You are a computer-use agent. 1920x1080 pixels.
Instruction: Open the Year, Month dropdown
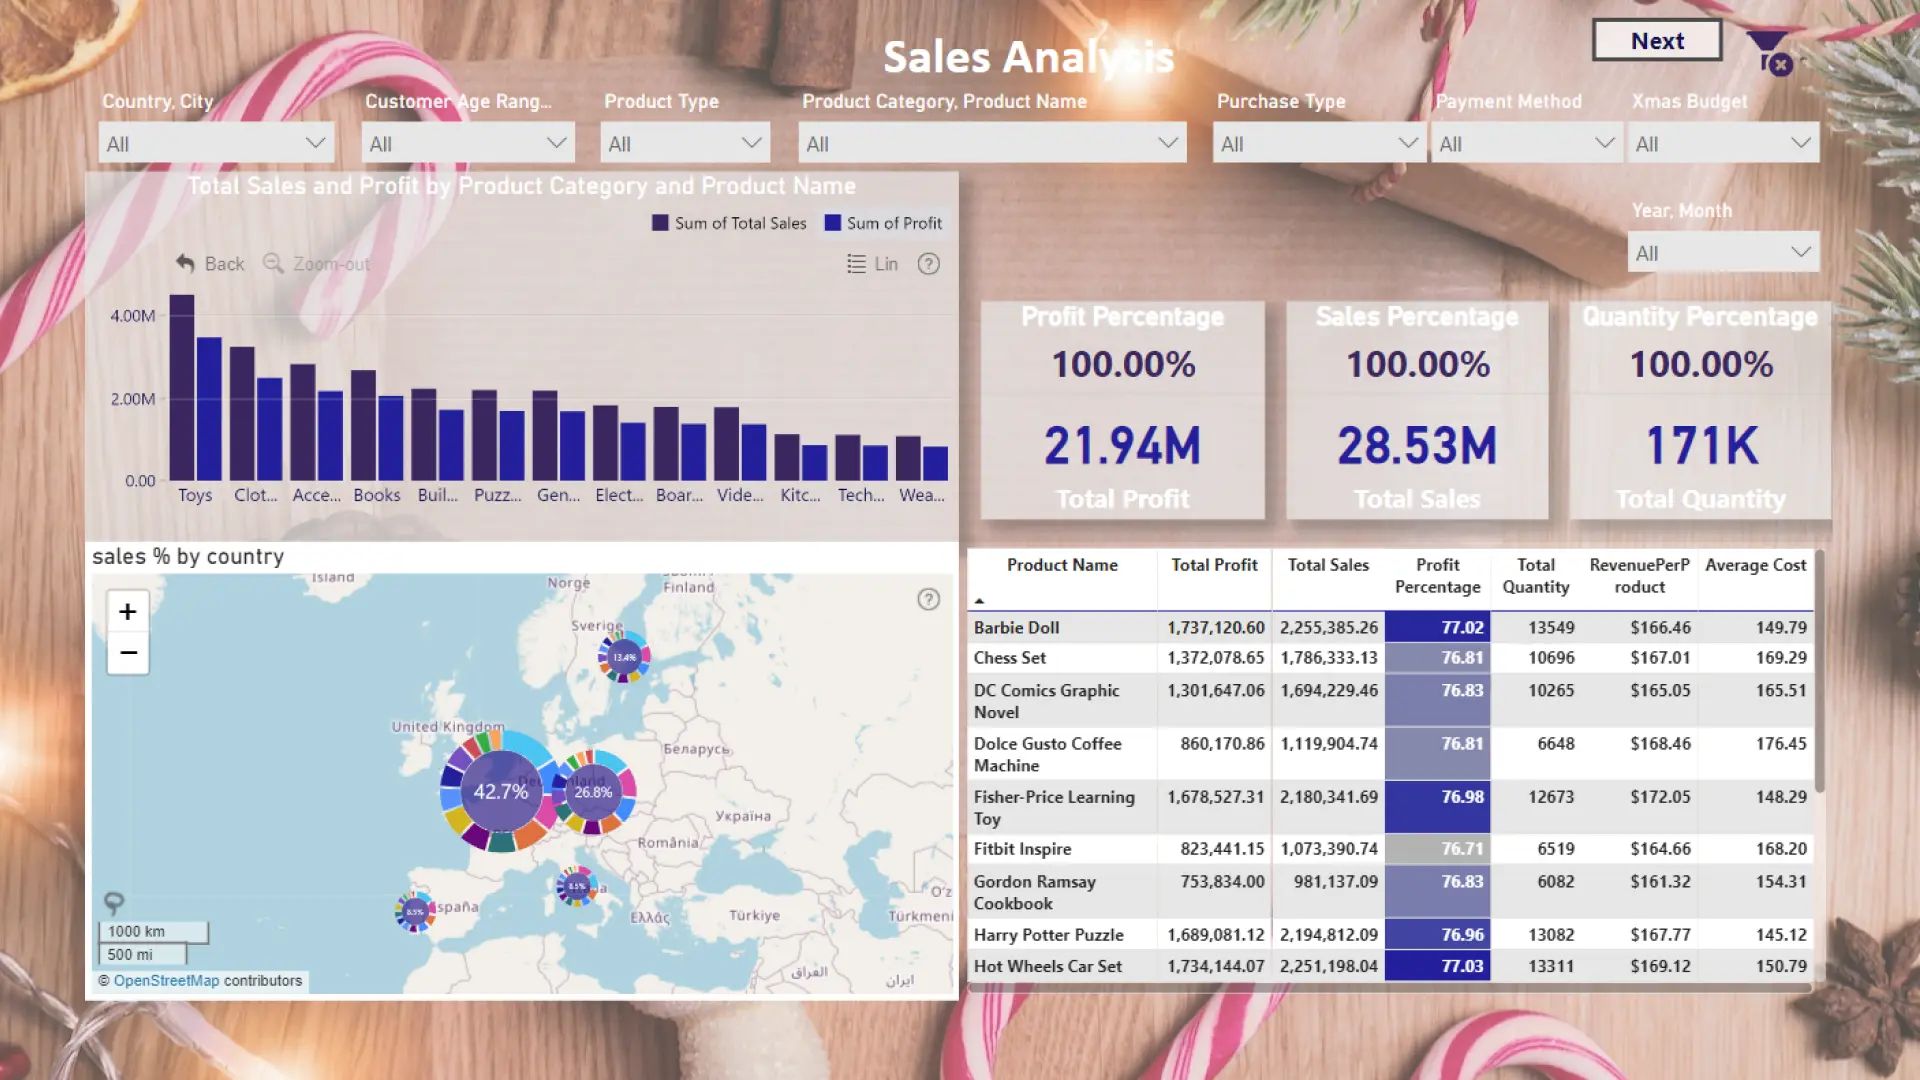pyautogui.click(x=1723, y=252)
